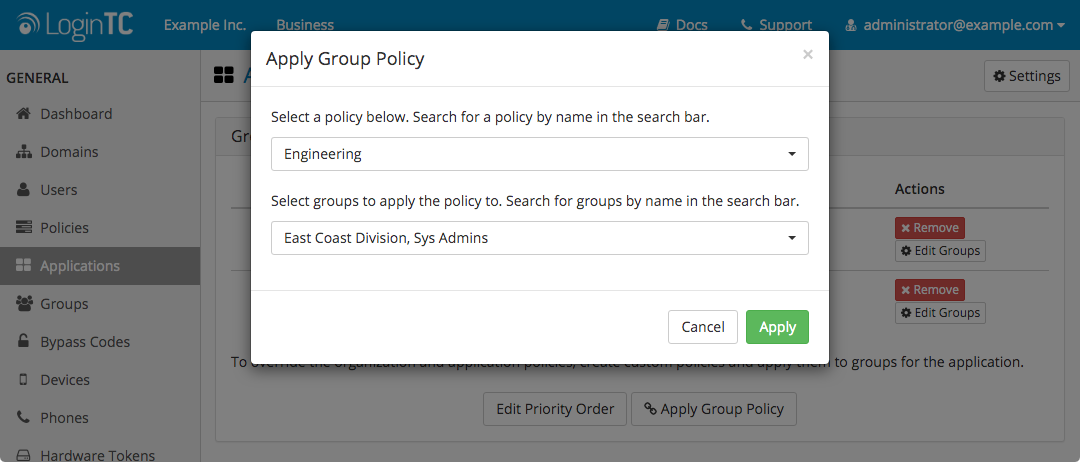
Task: Open the Engineering policy dropdown
Action: (539, 154)
